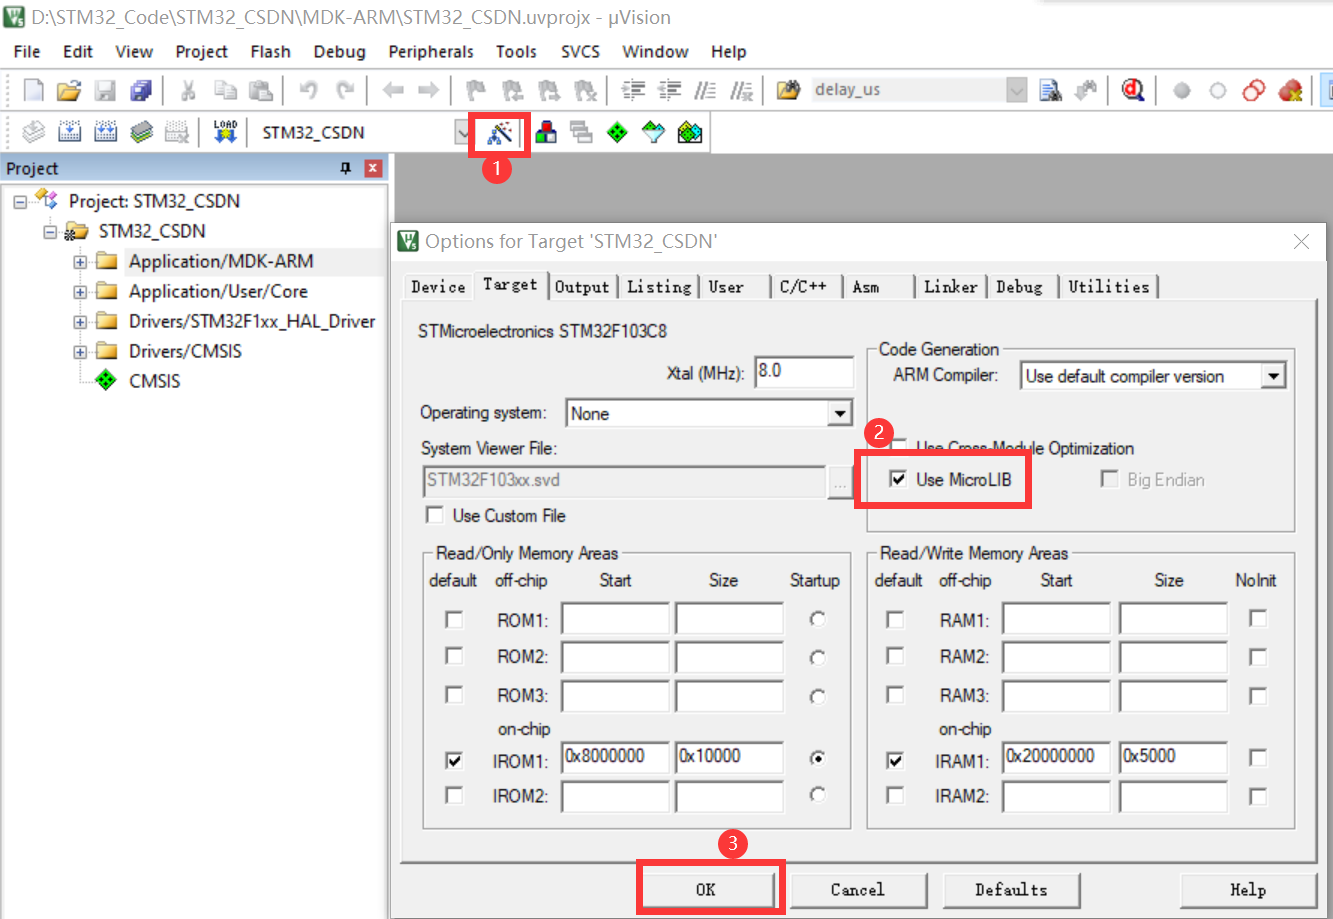Click the Defaults button
Image resolution: width=1333 pixels, height=919 pixels.
pyautogui.click(x=1011, y=889)
